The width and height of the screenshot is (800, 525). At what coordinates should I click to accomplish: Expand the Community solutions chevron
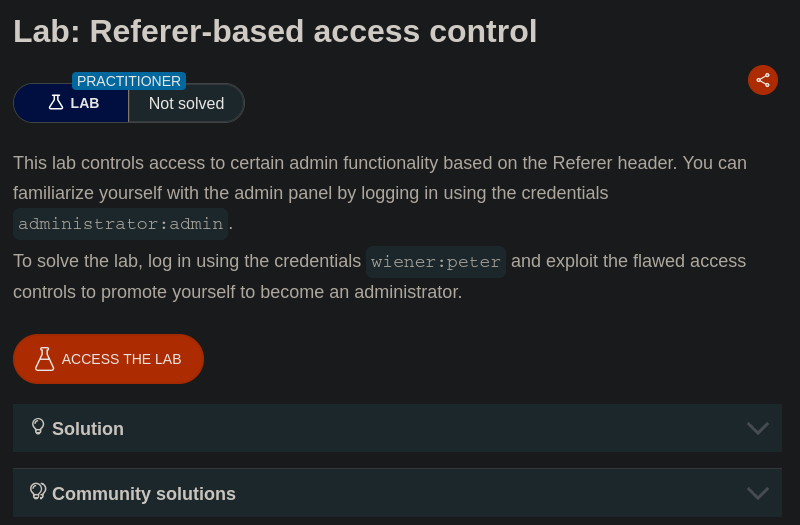click(x=757, y=493)
